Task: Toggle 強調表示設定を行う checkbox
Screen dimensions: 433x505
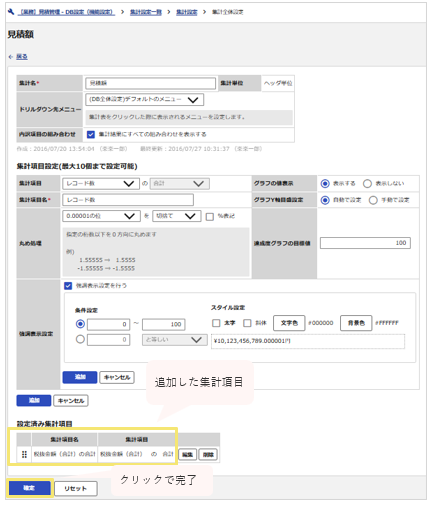Action: 68,286
